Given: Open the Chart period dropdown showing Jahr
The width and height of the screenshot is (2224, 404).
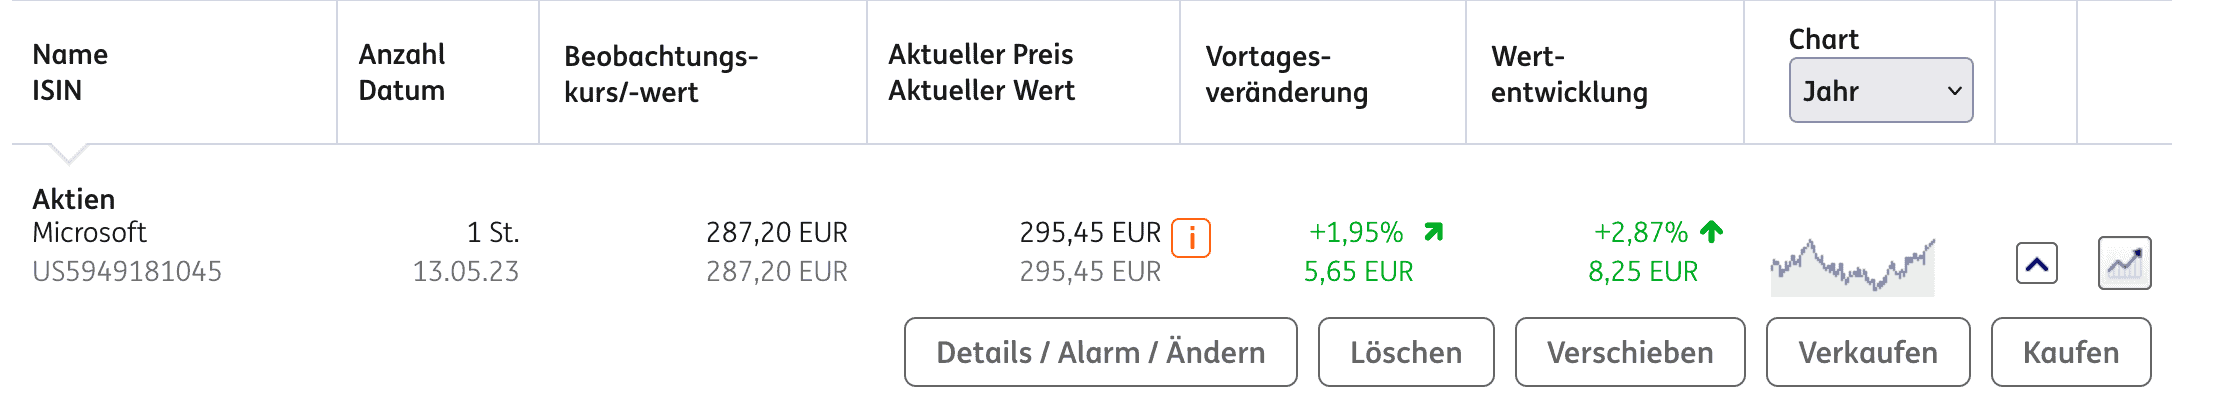Looking at the screenshot, I should tap(1880, 91).
